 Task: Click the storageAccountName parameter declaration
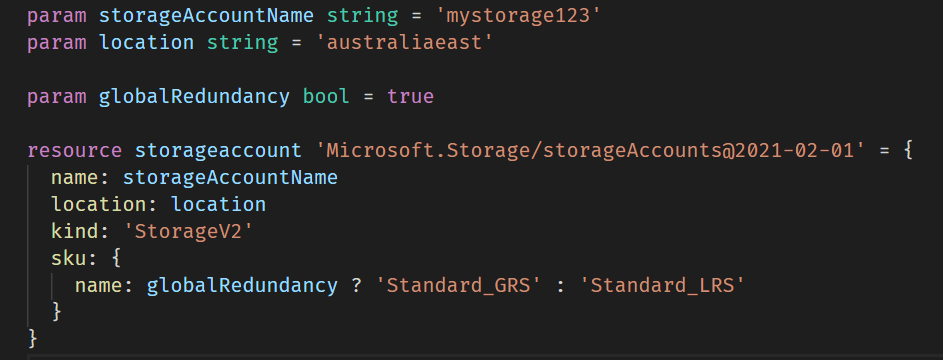(206, 16)
